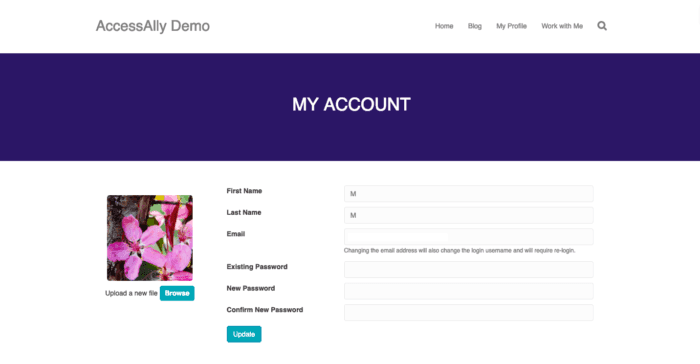Click the MY ACCOUNT banner heading
Image resolution: width=700 pixels, height=364 pixels.
click(351, 105)
